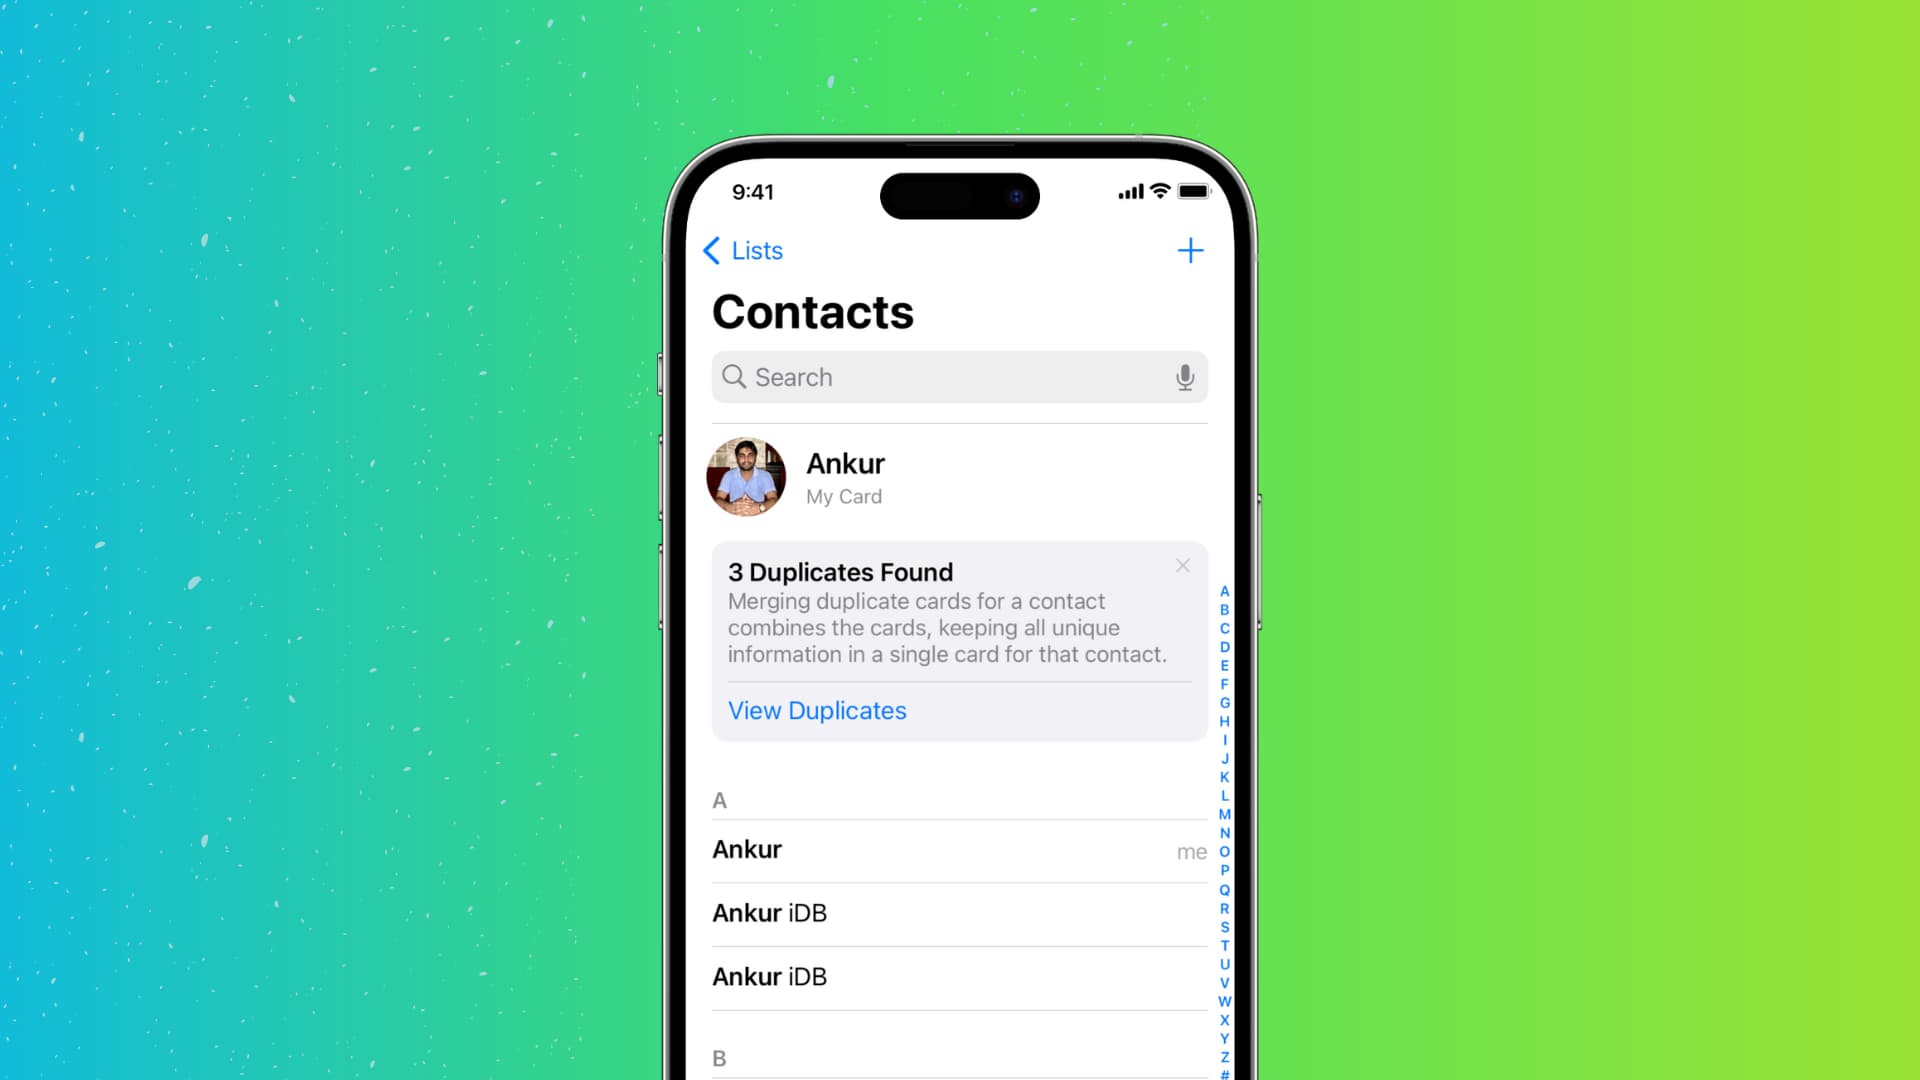Click View Duplicates link
Viewport: 1920px width, 1080px height.
click(x=816, y=711)
